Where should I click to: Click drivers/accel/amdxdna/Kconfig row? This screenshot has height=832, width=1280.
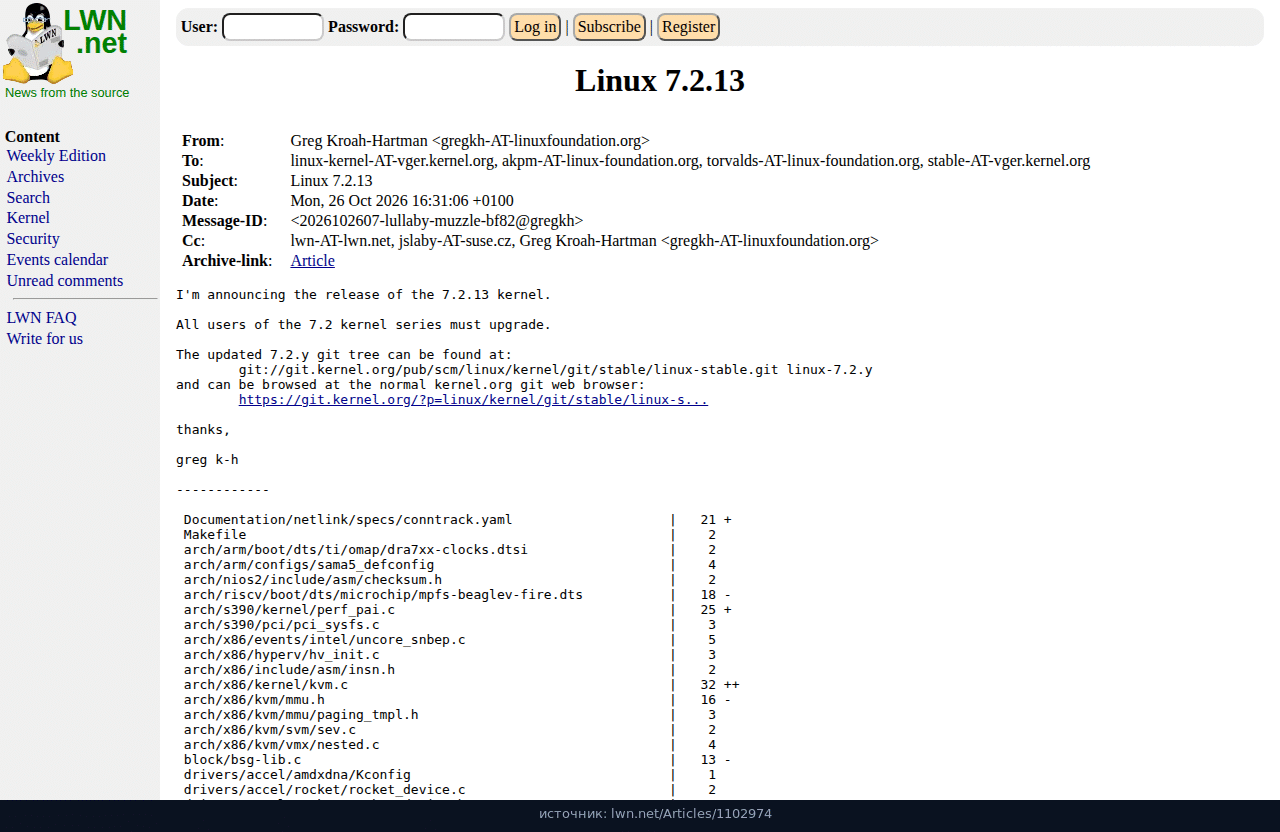(x=449, y=775)
